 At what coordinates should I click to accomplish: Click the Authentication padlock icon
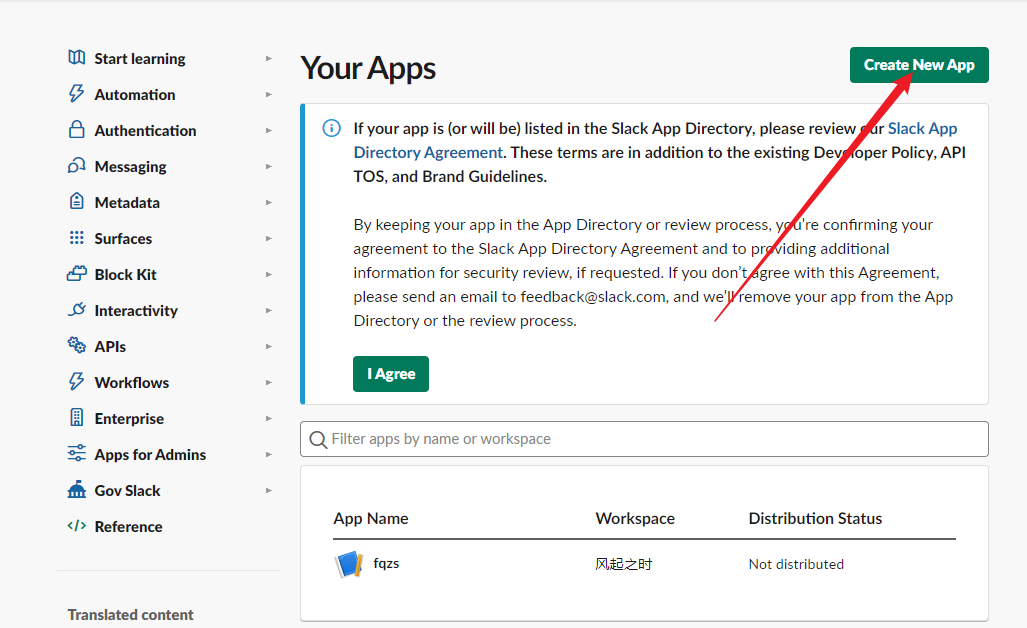tap(77, 130)
